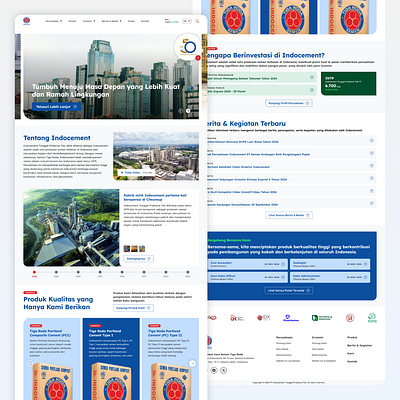
Task: Click the OJK partner logo
Action: tap(237, 318)
